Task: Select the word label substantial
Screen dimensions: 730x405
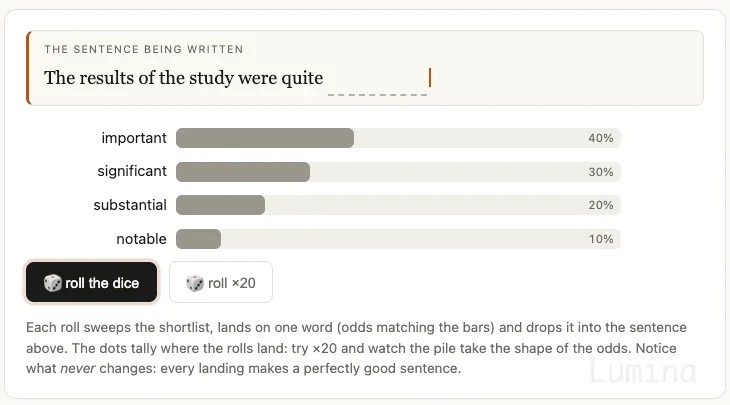Action: coord(130,205)
